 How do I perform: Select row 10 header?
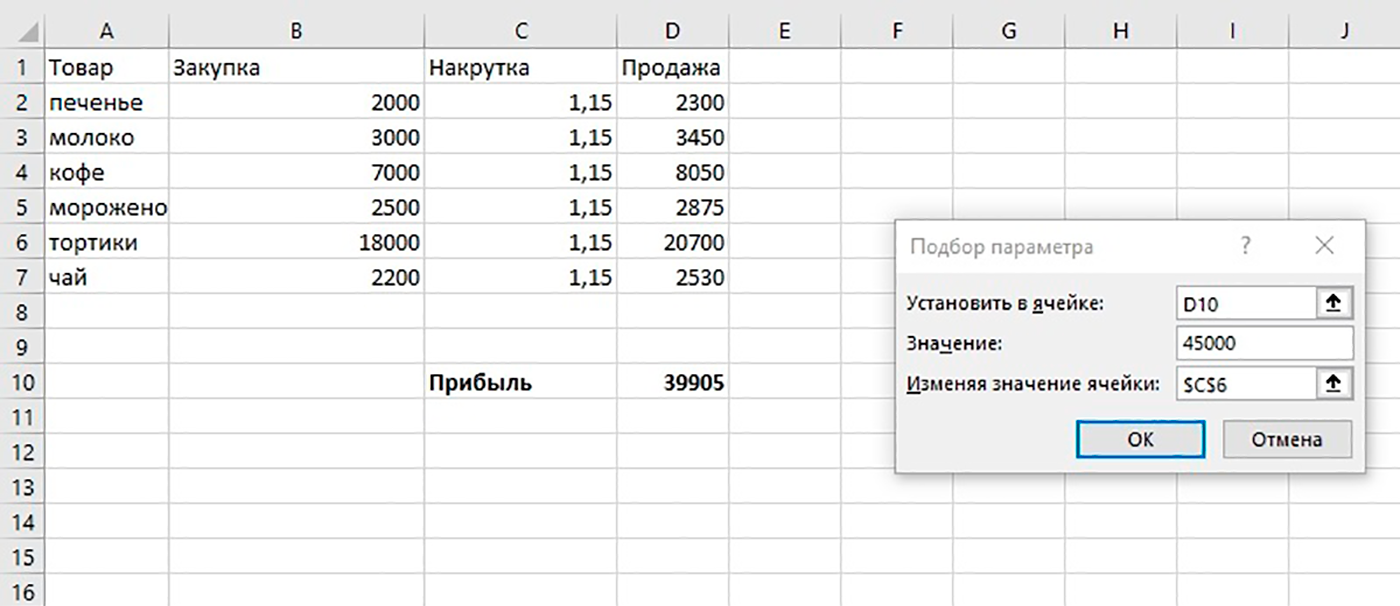(x=21, y=383)
